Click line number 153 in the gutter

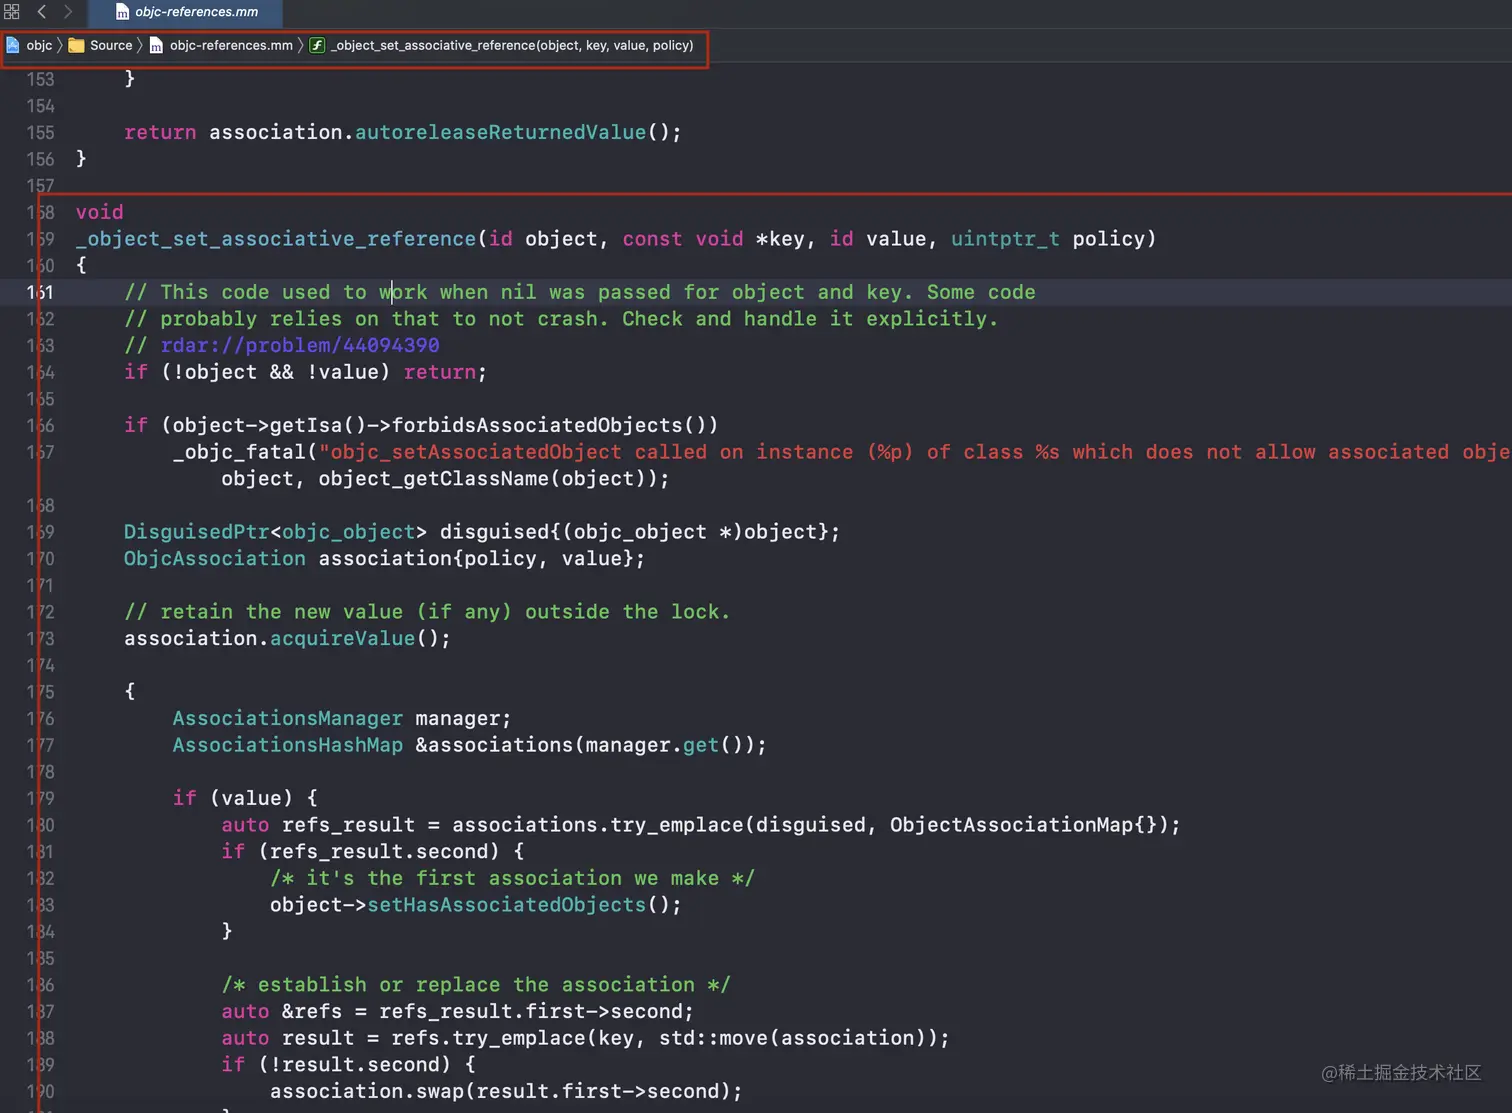tap(40, 79)
